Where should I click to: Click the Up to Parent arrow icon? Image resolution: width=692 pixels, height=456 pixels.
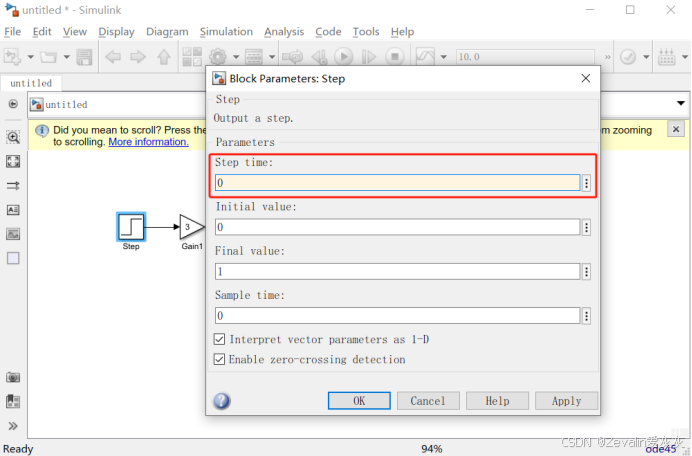point(164,57)
